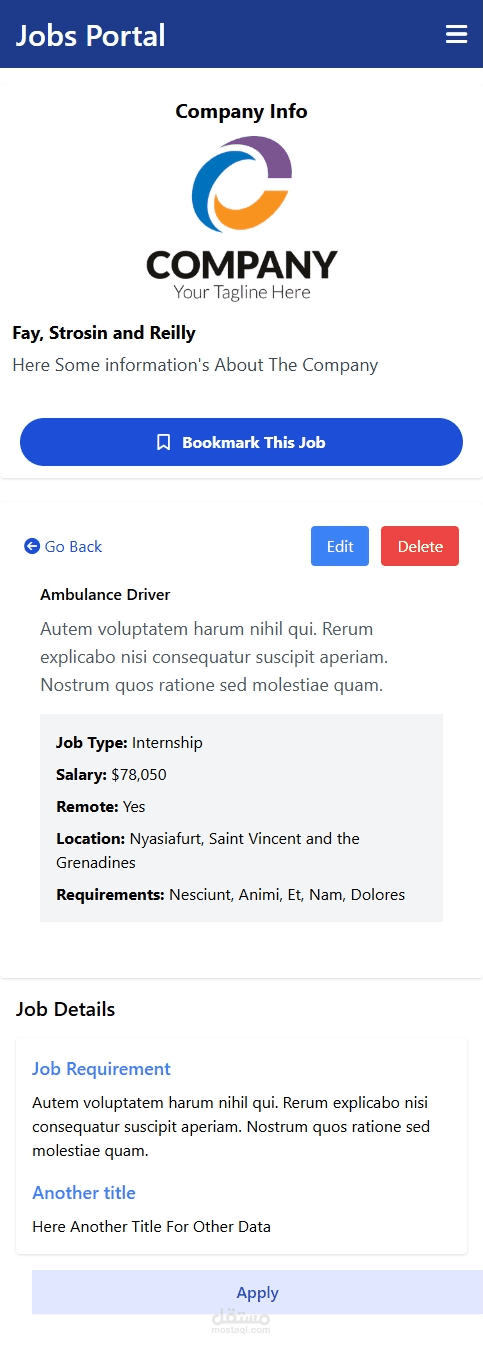Click the Company Info heading
This screenshot has height=1362, width=483.
click(x=241, y=112)
